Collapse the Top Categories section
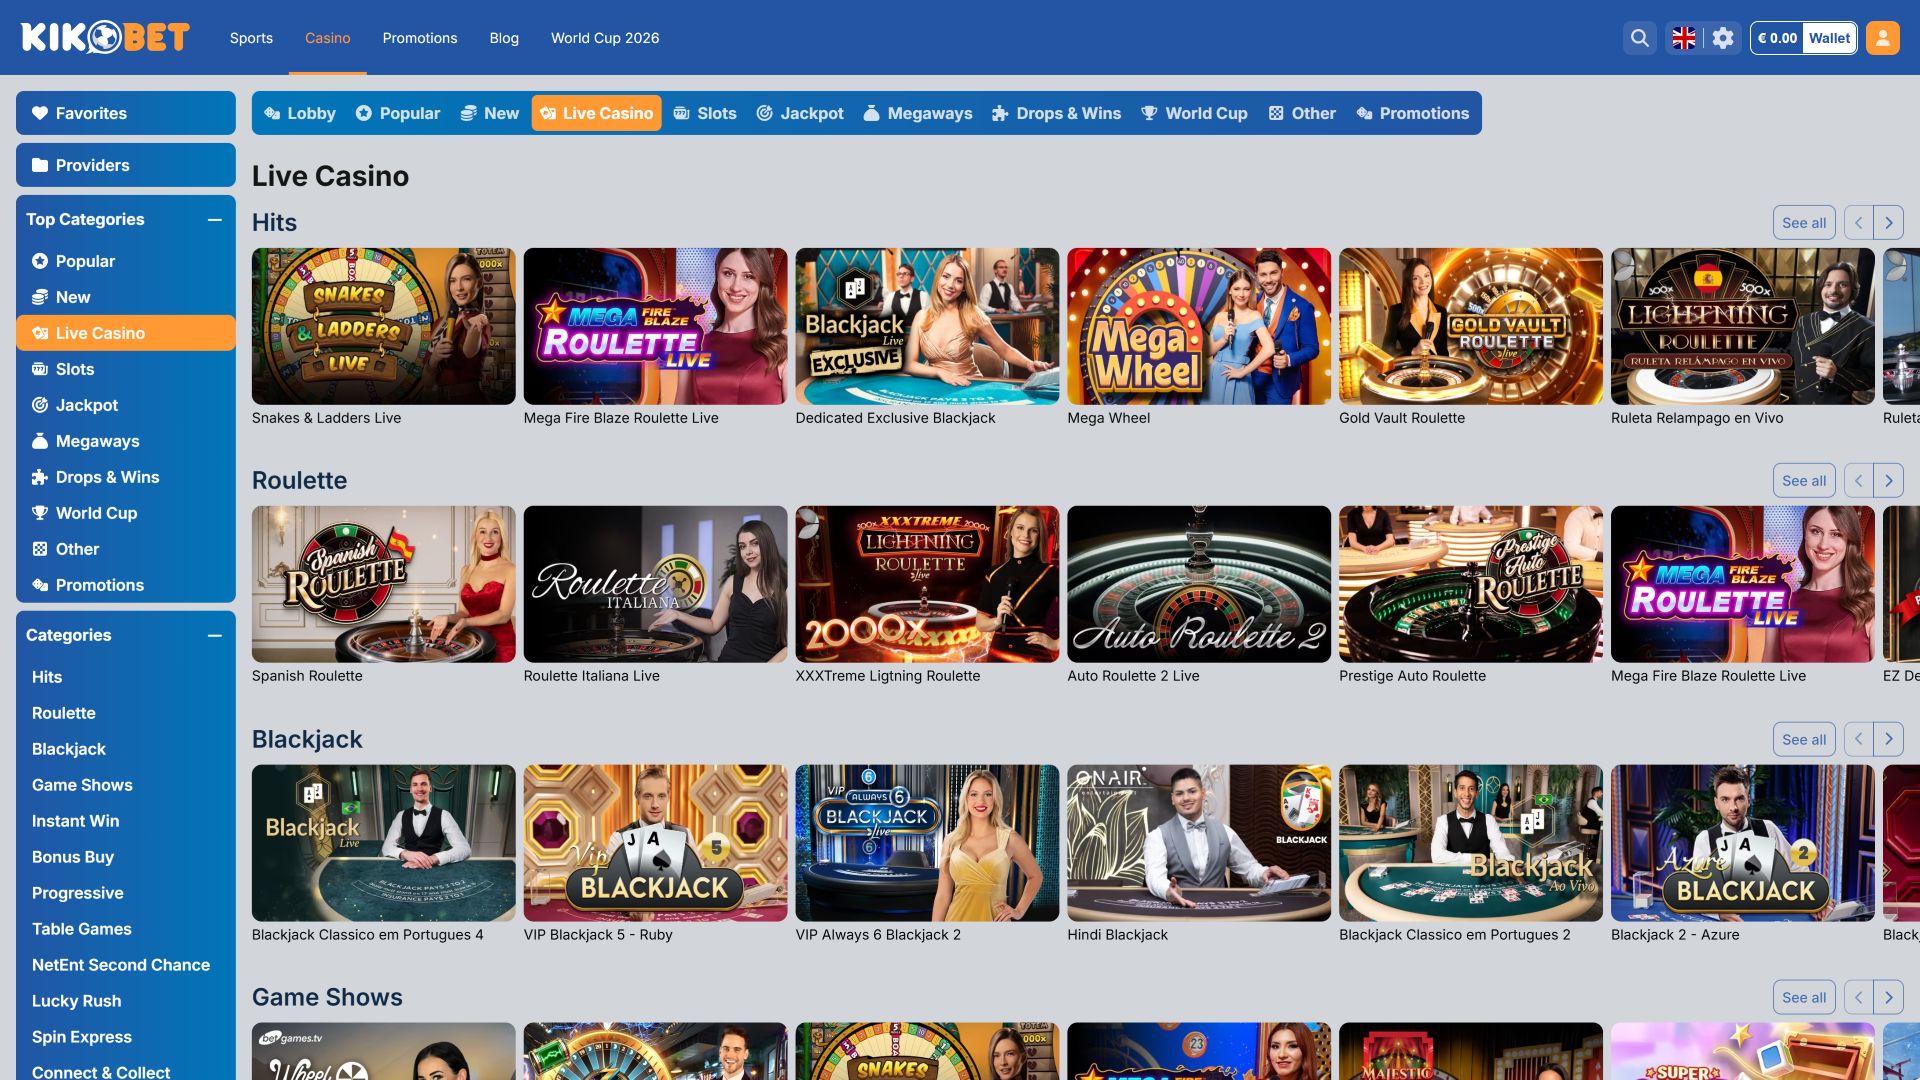Screen dimensions: 1920x1080 pyautogui.click(x=215, y=219)
